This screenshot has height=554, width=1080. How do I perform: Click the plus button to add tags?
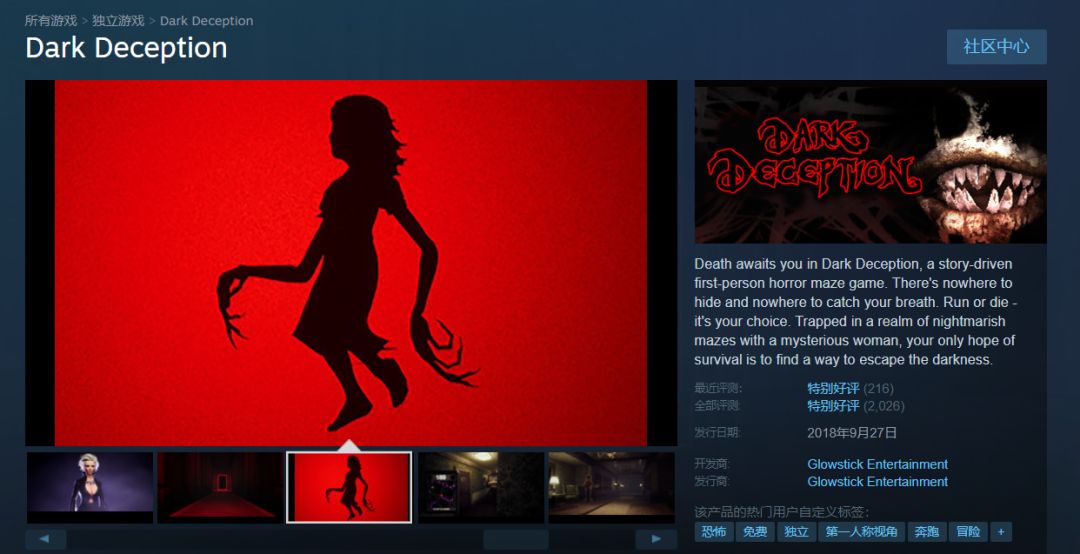pyautogui.click(x=1001, y=531)
